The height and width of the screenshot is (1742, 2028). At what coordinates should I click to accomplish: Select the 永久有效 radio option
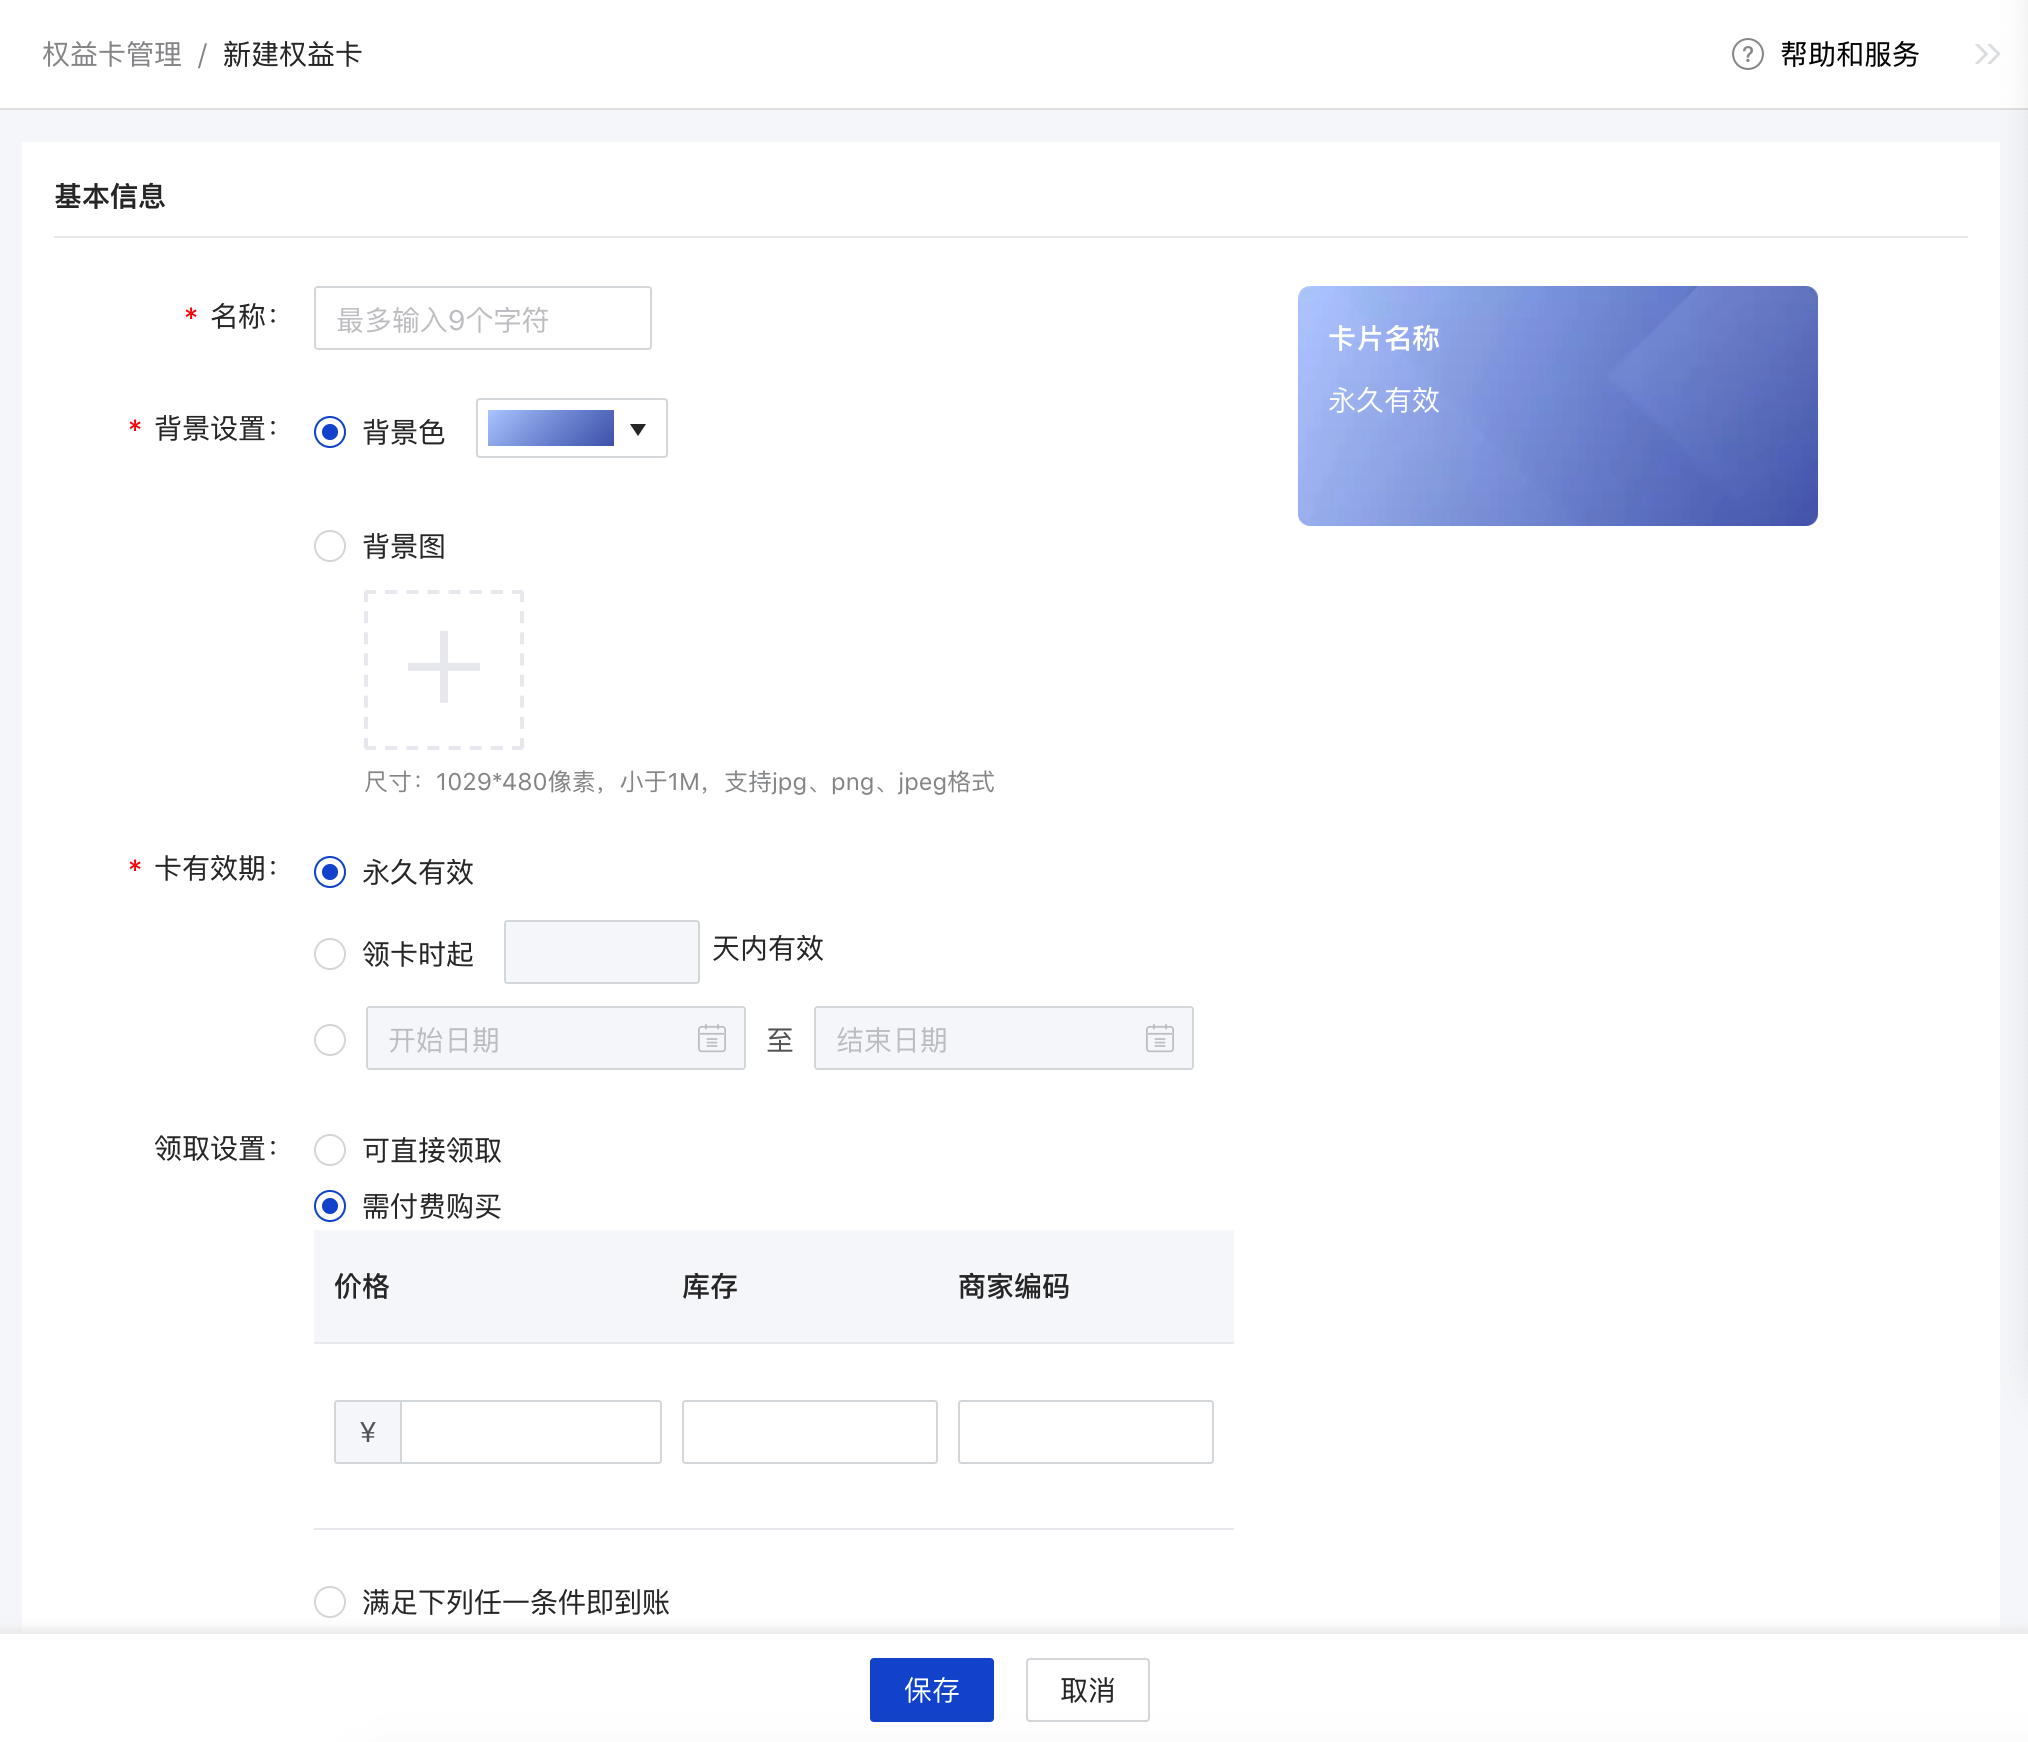click(330, 872)
